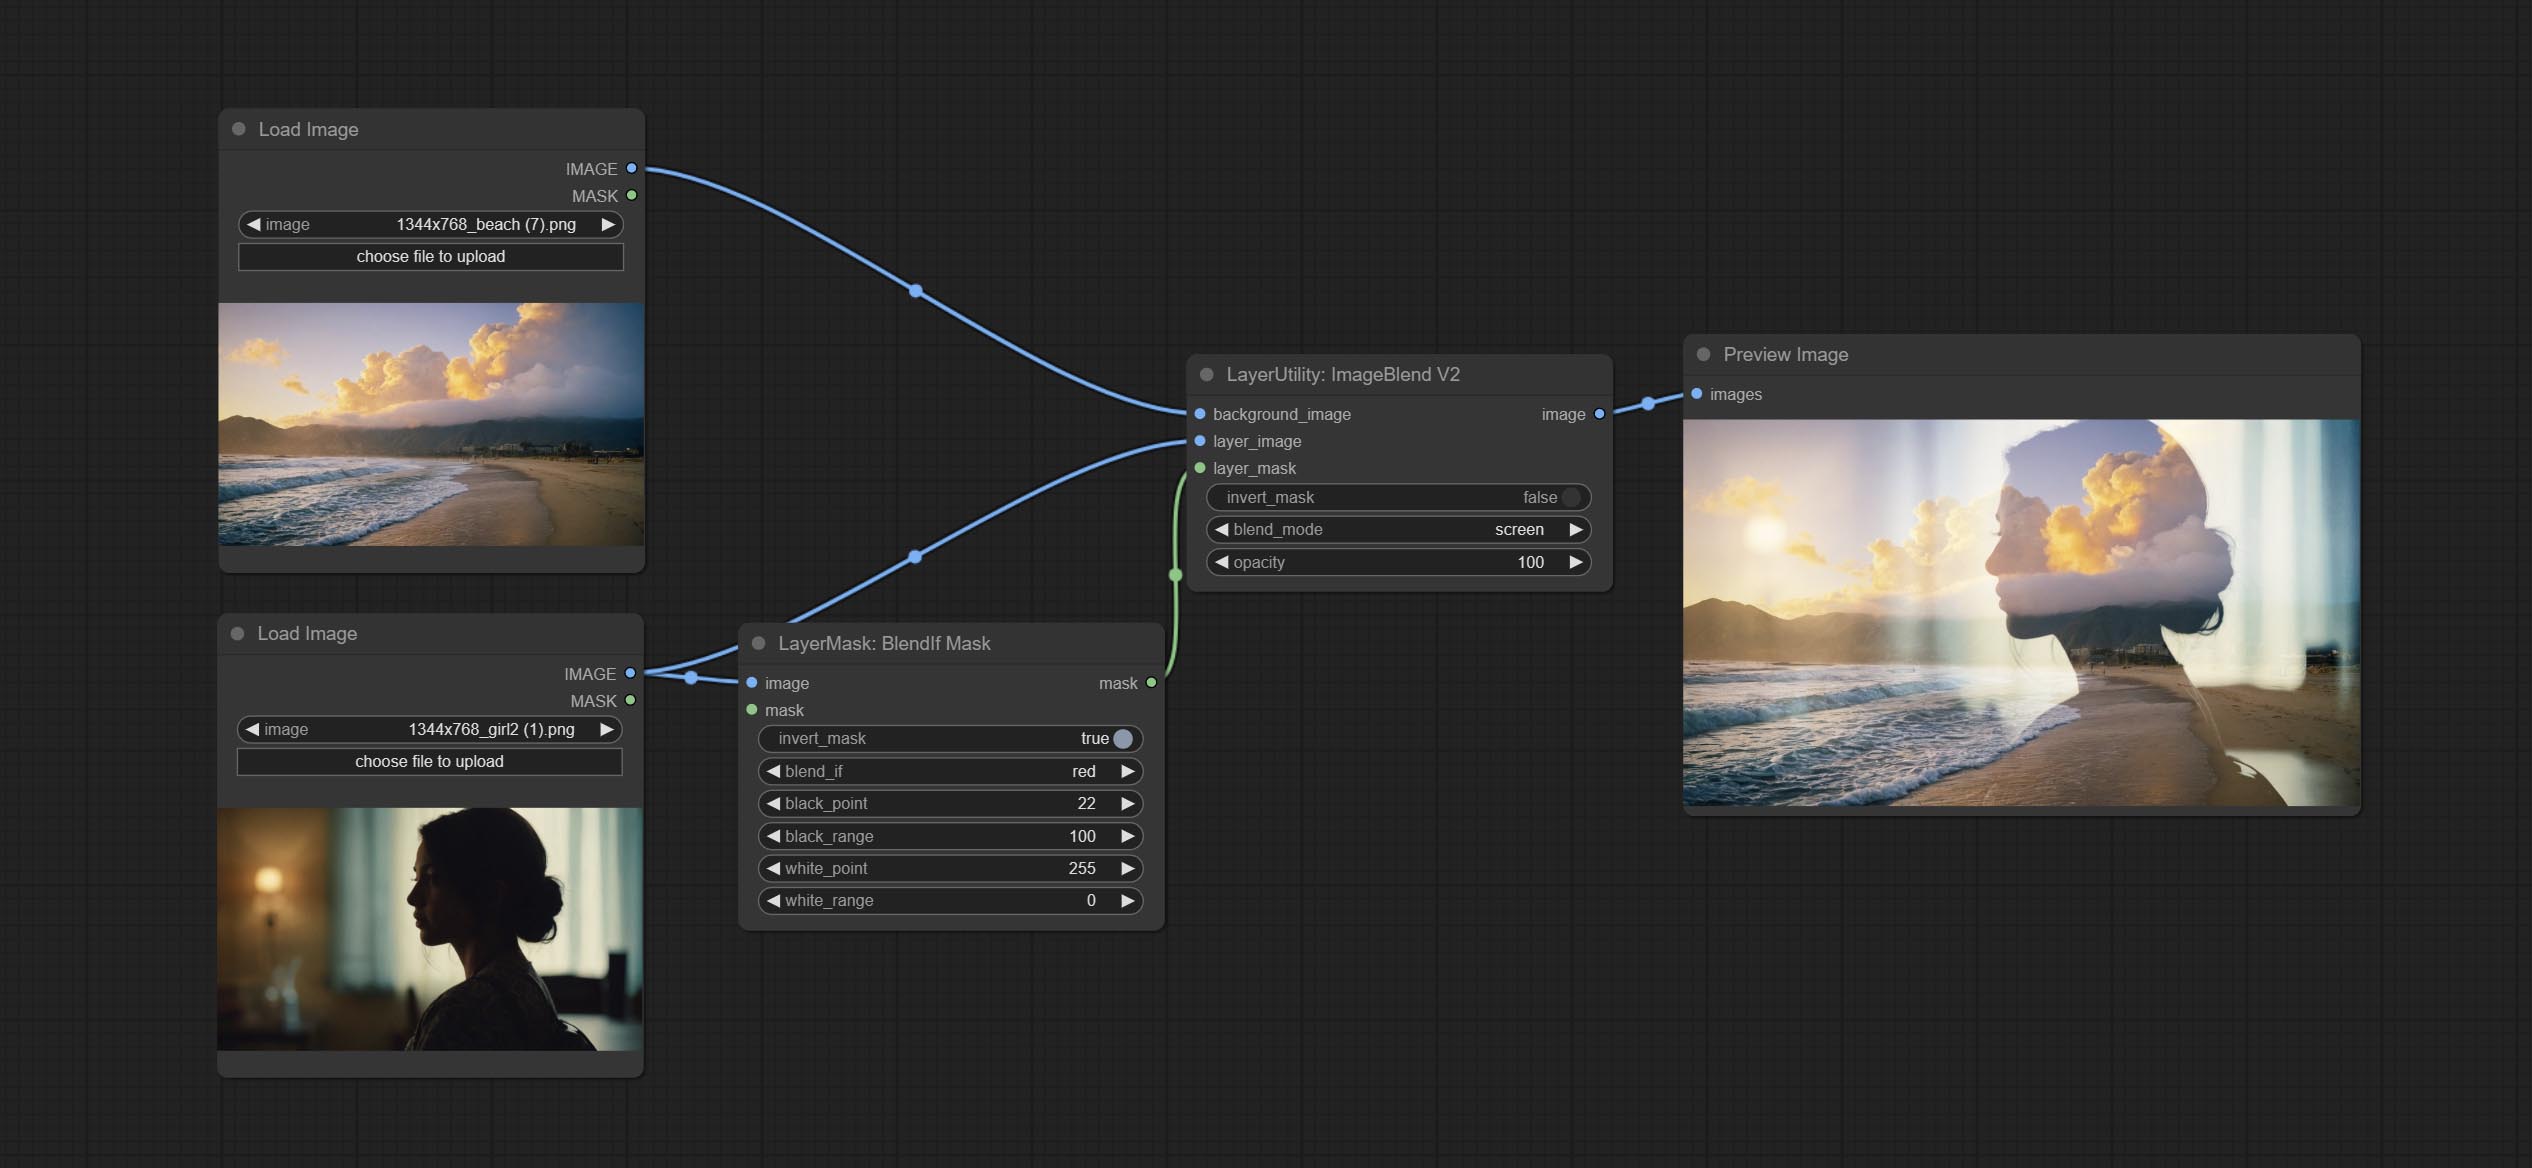
Task: Click the beach Load Image IMAGE output port
Action: point(631,169)
